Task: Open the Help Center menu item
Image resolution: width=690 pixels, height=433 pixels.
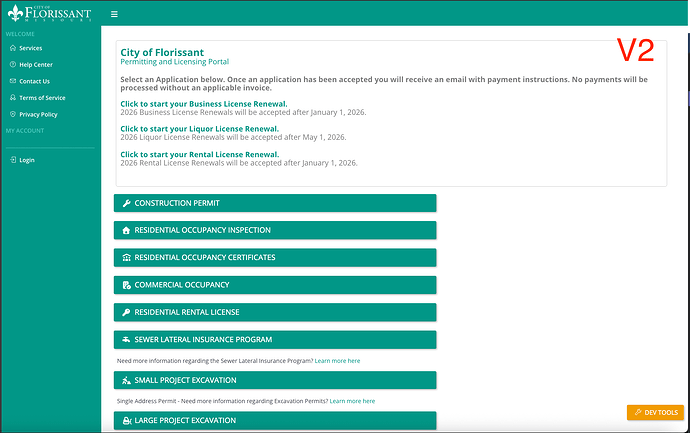Action: click(36, 65)
